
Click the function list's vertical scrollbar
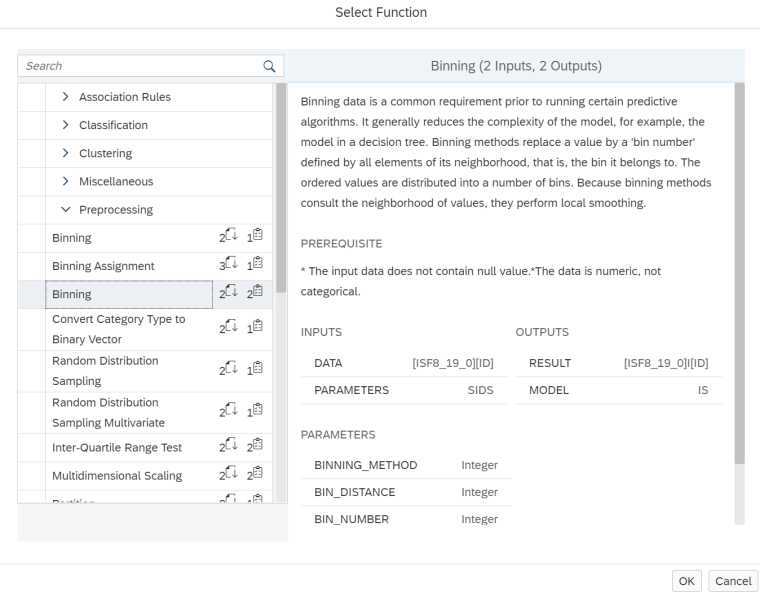(281, 190)
